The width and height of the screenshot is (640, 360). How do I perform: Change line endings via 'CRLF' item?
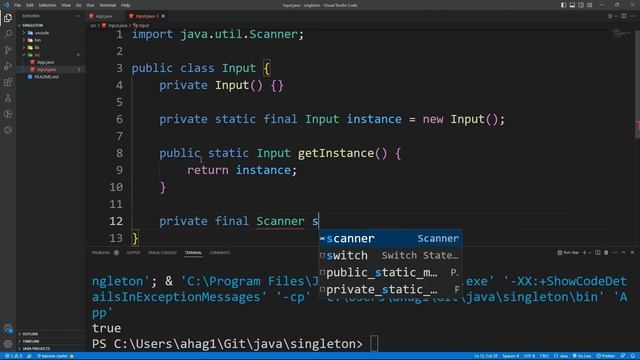tap(544, 356)
